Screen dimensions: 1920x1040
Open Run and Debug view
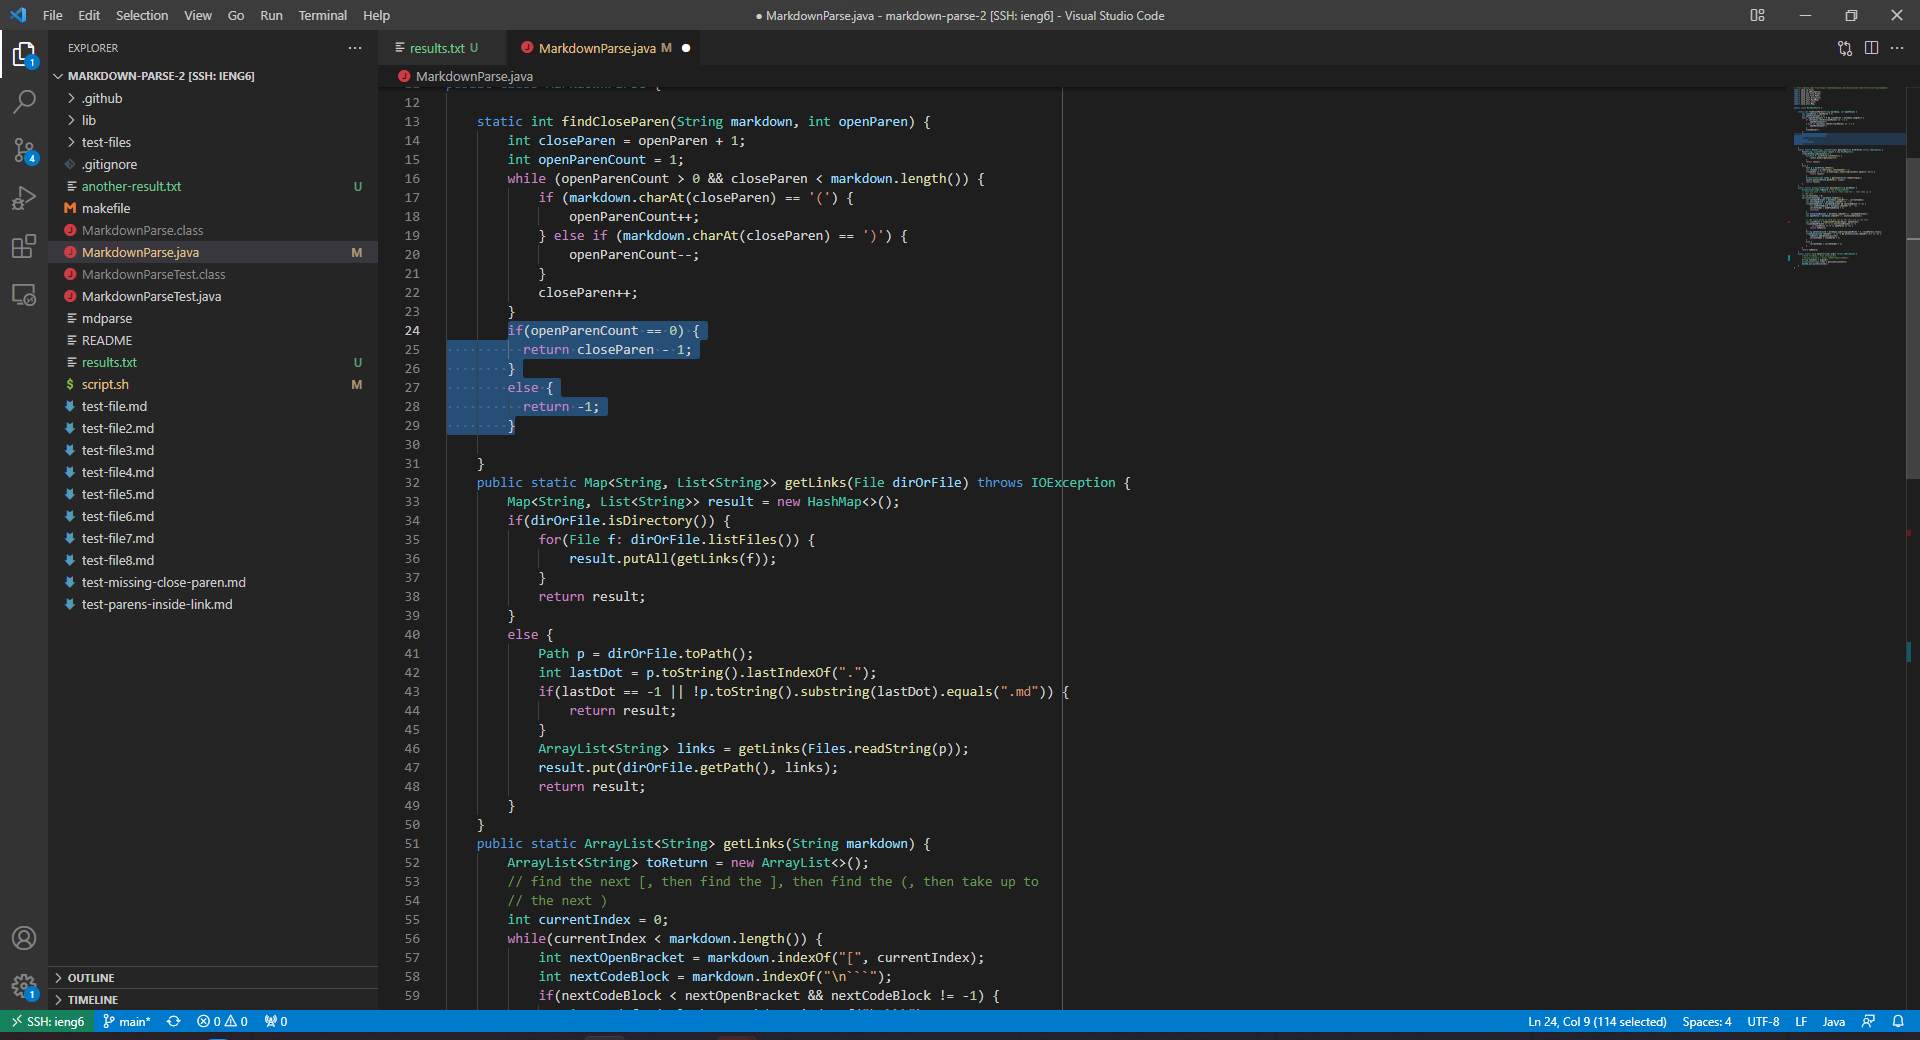(24, 198)
